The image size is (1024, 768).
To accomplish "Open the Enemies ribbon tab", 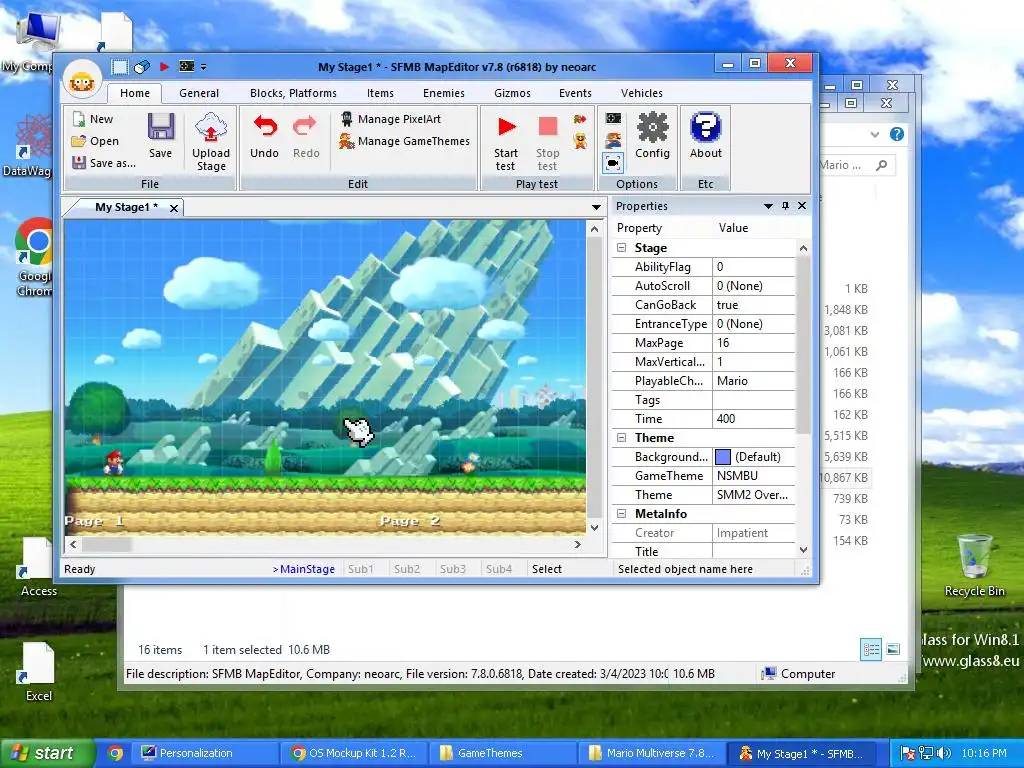I will 443,93.
